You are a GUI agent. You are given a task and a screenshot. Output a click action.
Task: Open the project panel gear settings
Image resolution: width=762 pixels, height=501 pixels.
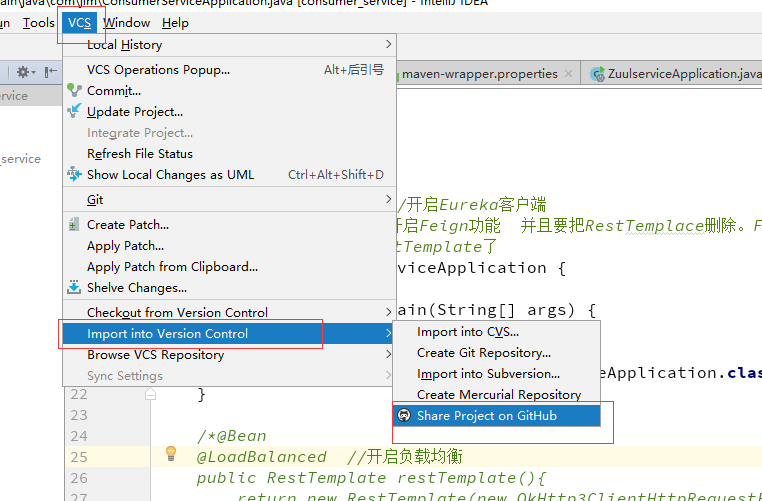pos(26,72)
